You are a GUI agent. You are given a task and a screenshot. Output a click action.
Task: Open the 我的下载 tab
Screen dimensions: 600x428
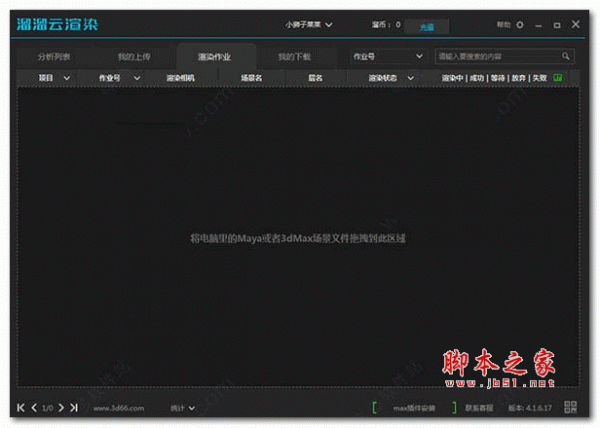pos(294,57)
